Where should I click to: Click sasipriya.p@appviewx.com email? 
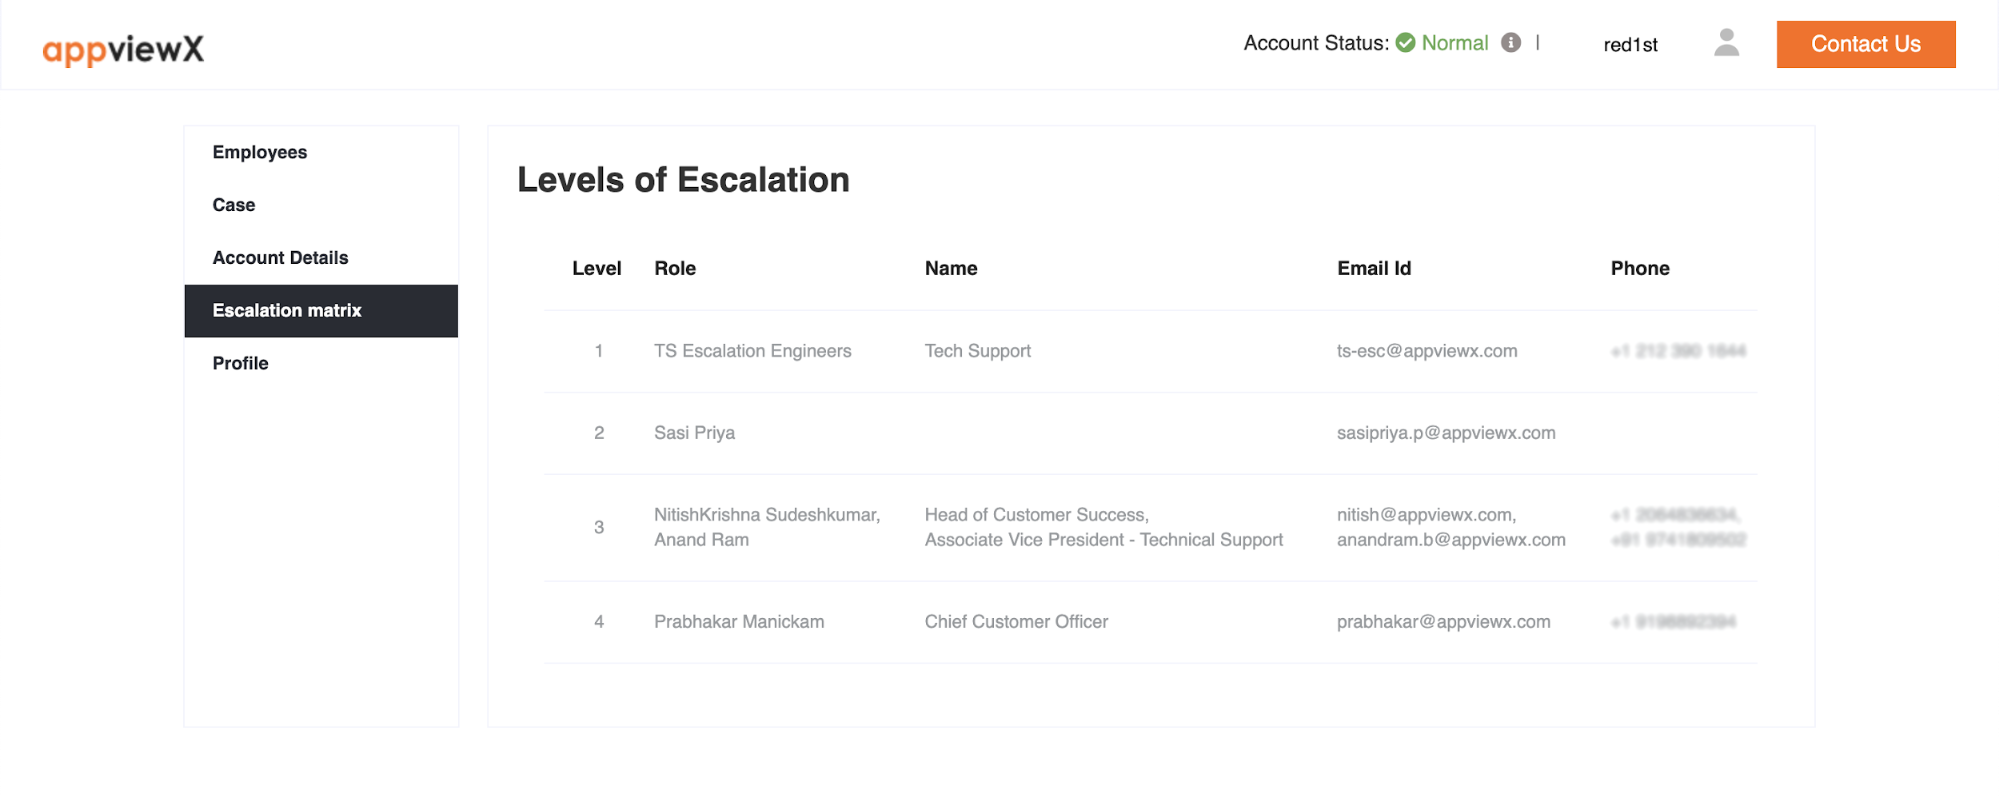point(1445,433)
